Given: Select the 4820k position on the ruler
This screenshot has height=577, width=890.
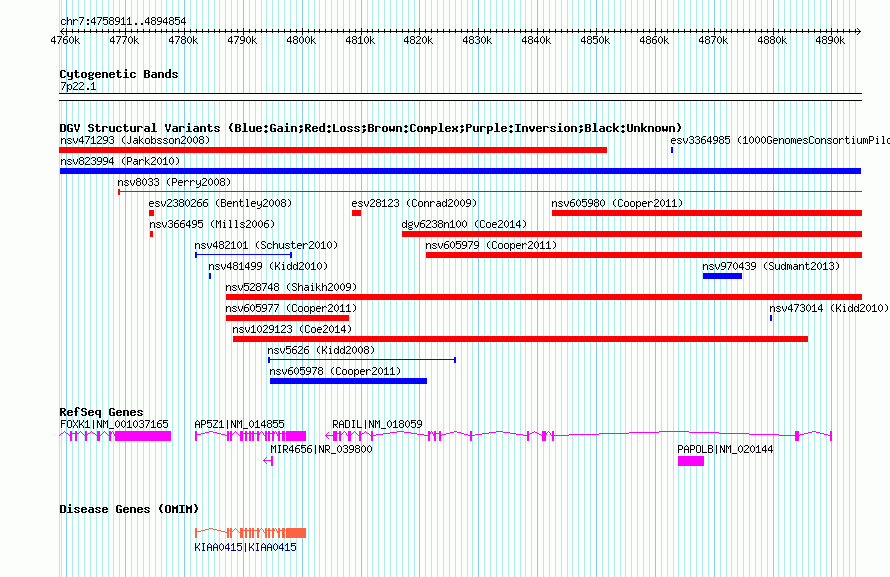Looking at the screenshot, I should pos(418,41).
